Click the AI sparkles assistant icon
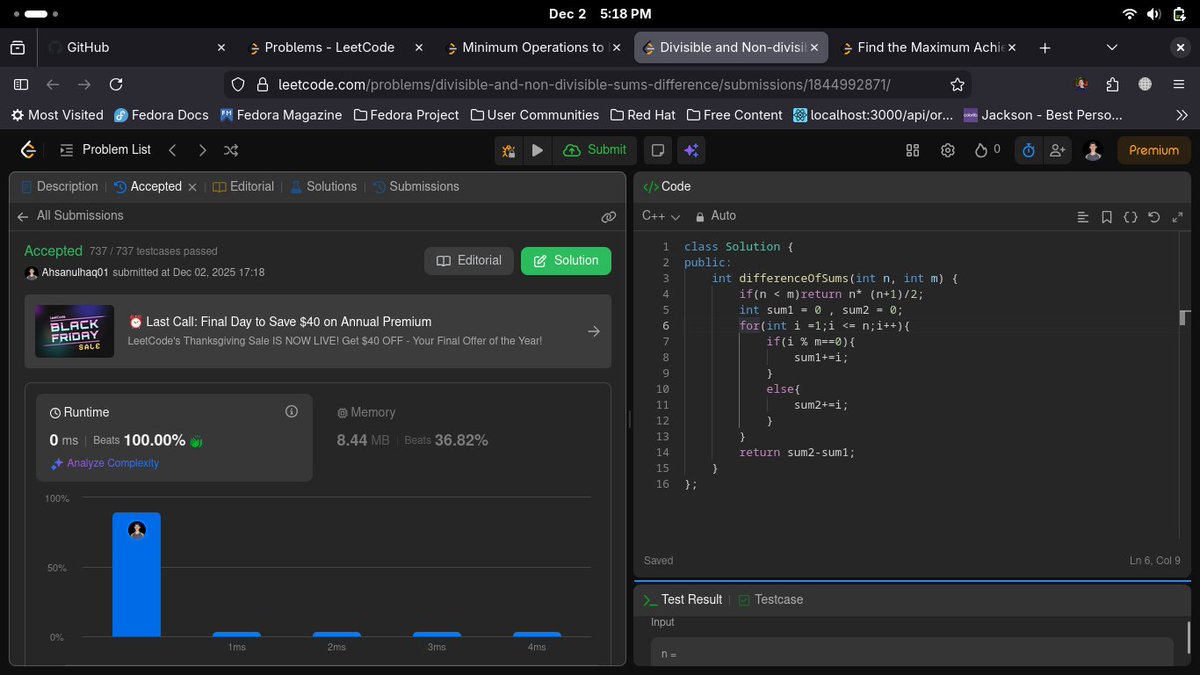Viewport: 1200px width, 675px height. pos(692,150)
